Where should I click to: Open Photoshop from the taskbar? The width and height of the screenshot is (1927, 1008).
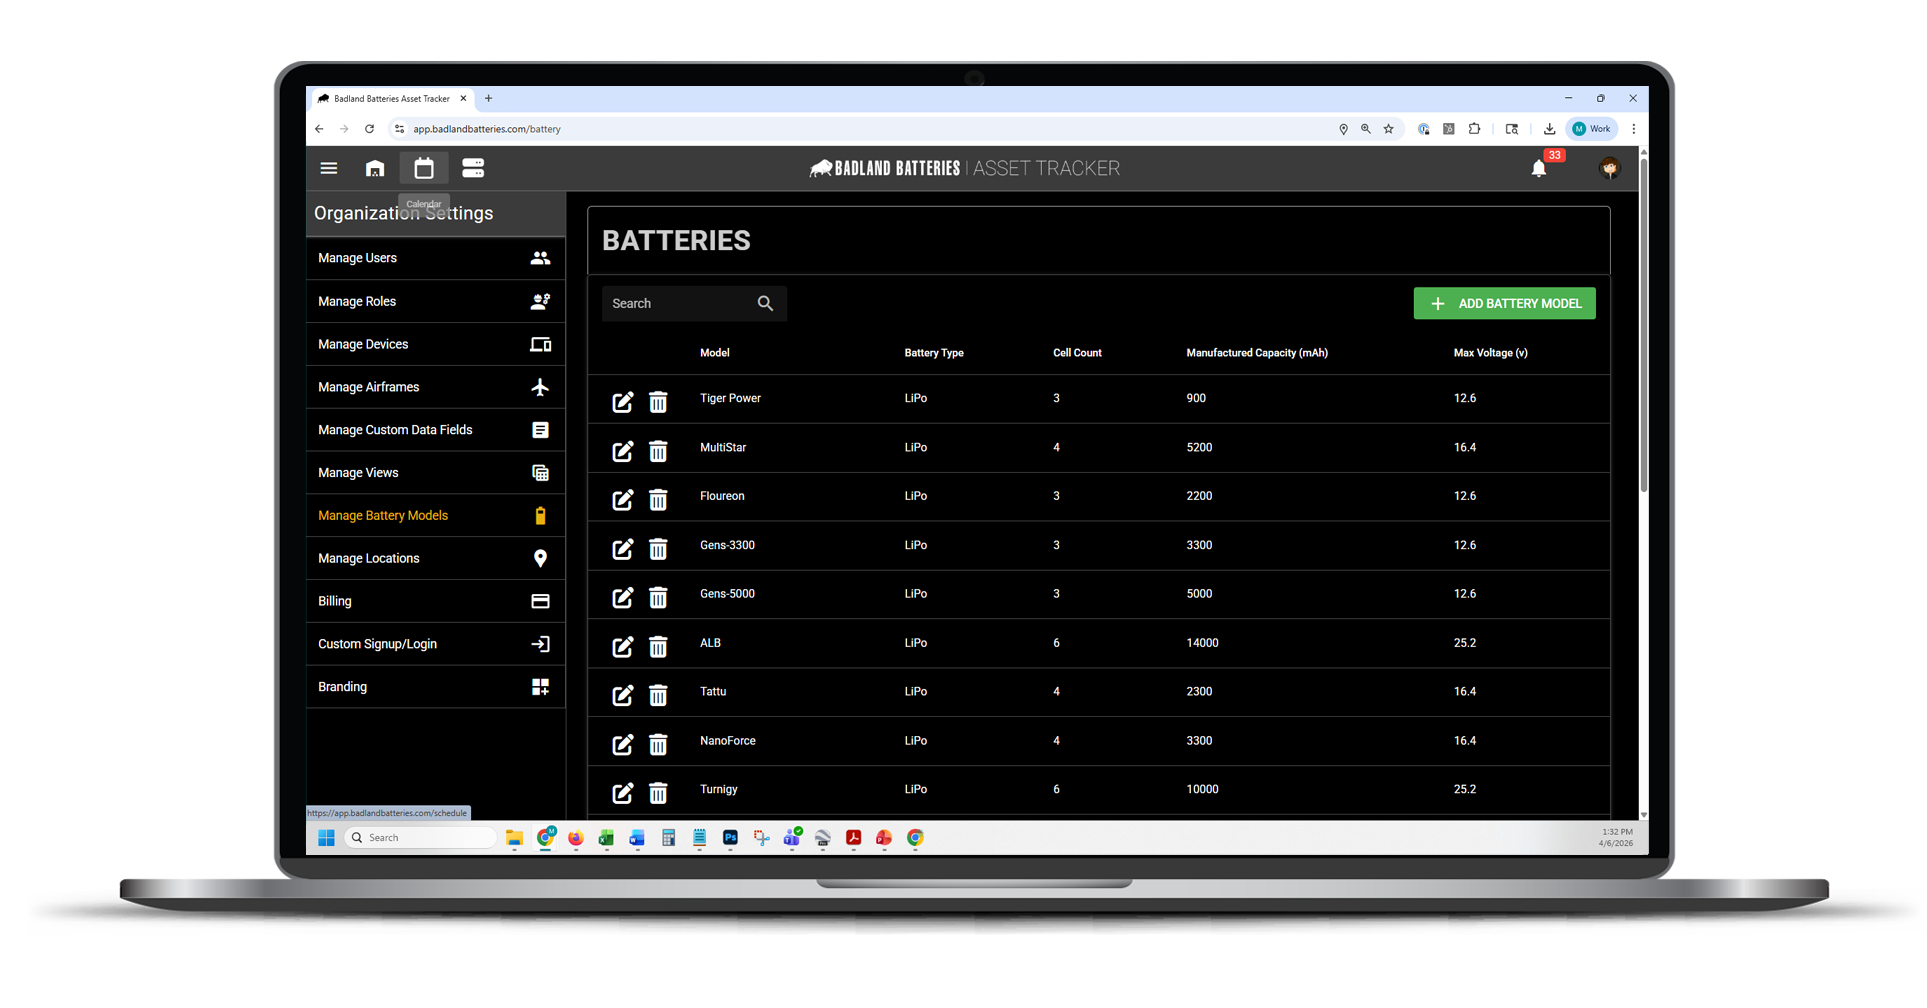point(730,838)
